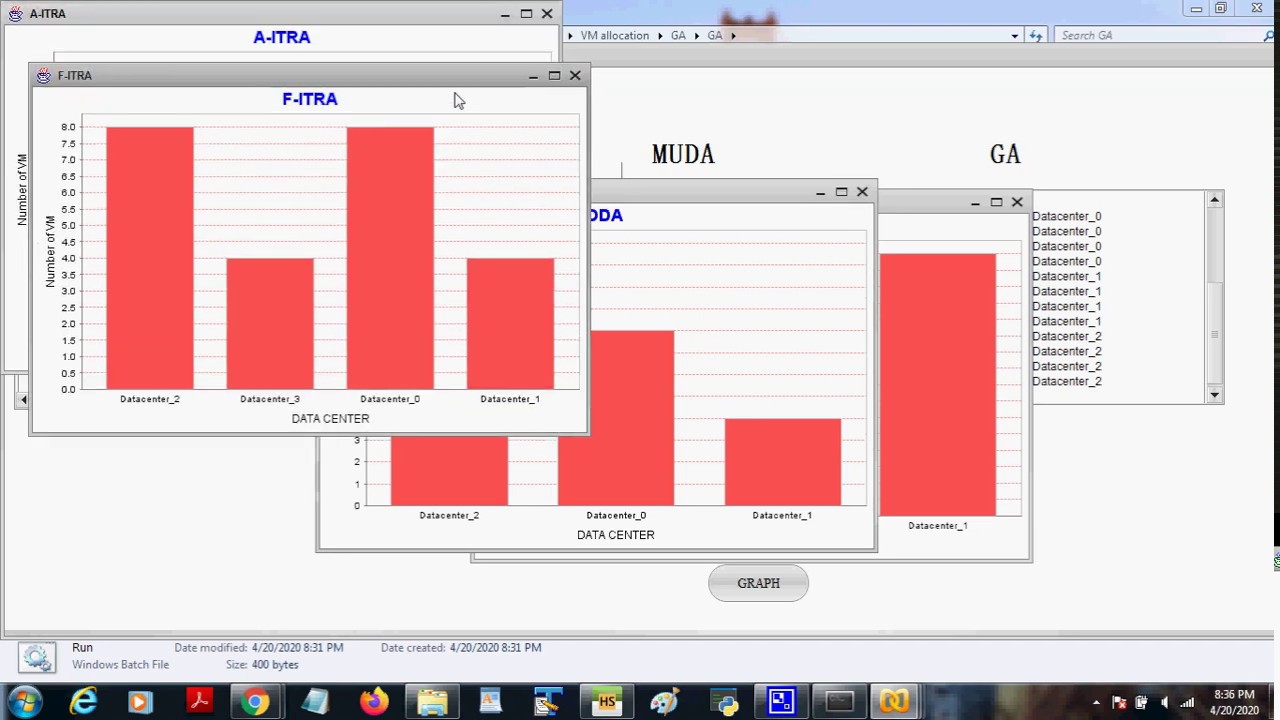Click GA list scrollbar thumb
The height and width of the screenshot is (720, 1280).
[1214, 335]
